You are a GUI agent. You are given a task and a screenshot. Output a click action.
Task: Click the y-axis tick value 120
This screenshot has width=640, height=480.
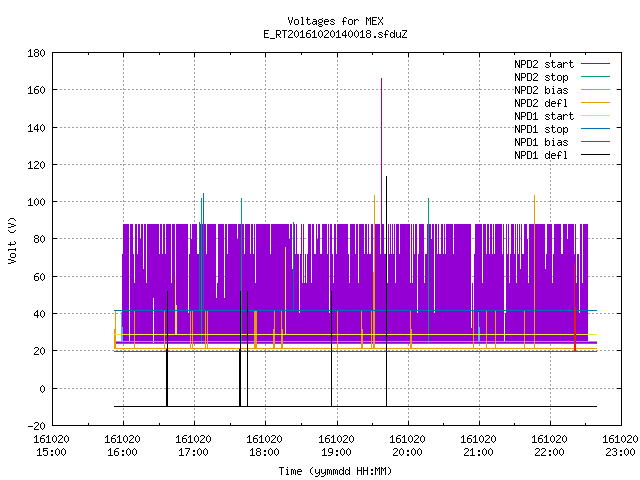(36, 165)
